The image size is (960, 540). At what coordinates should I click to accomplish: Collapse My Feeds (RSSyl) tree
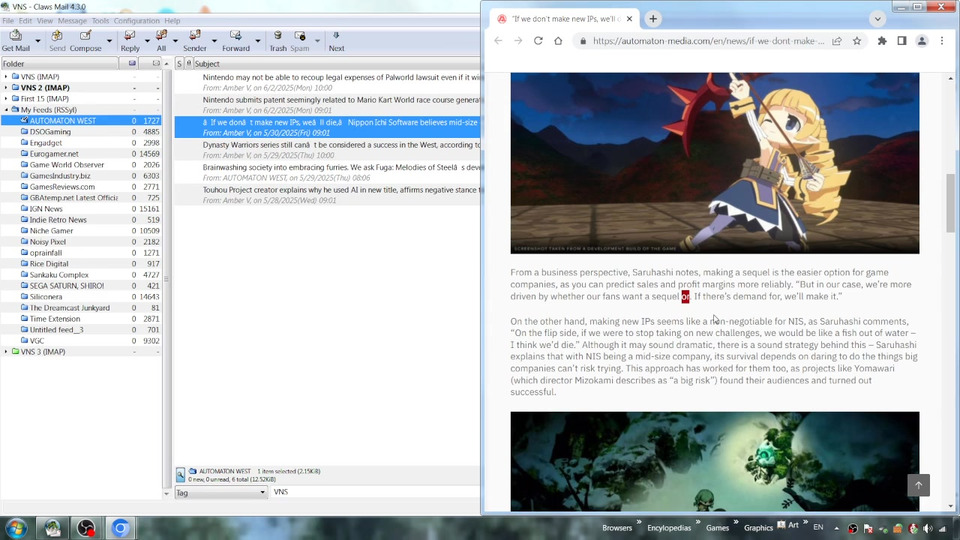tap(6, 110)
